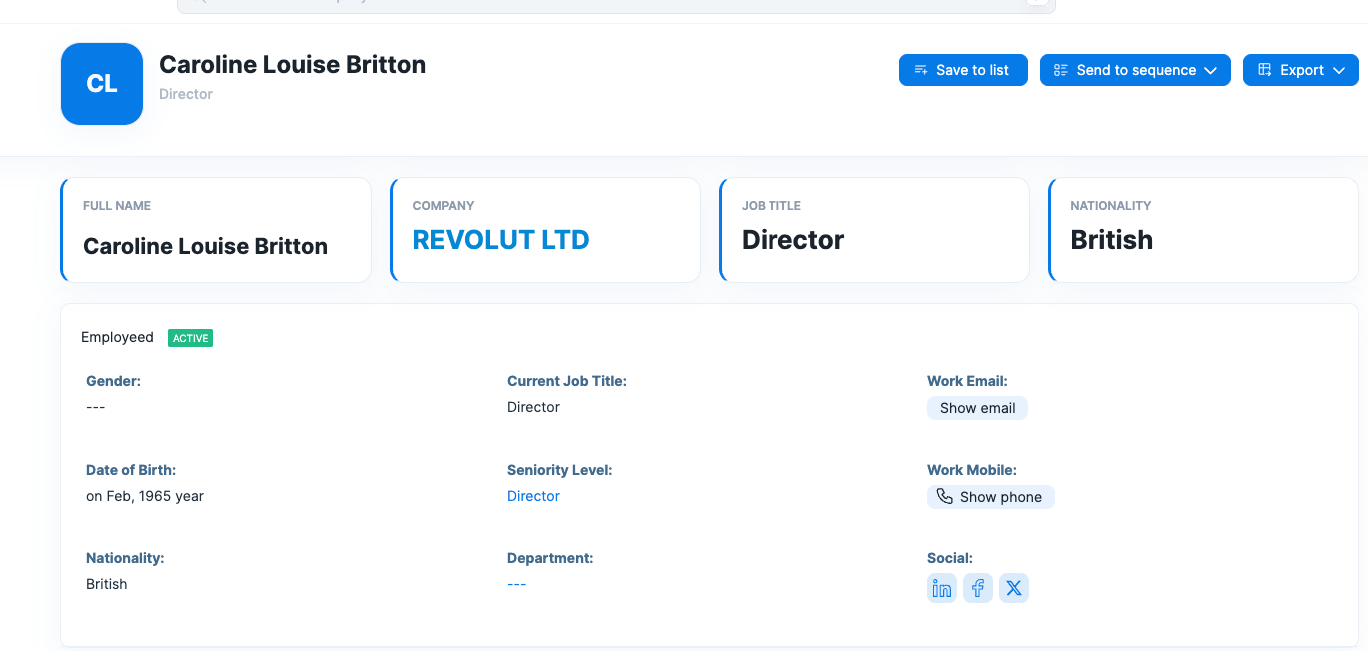1368x651 pixels.
Task: Click the Gender field's dashes value
Action: click(x=95, y=407)
